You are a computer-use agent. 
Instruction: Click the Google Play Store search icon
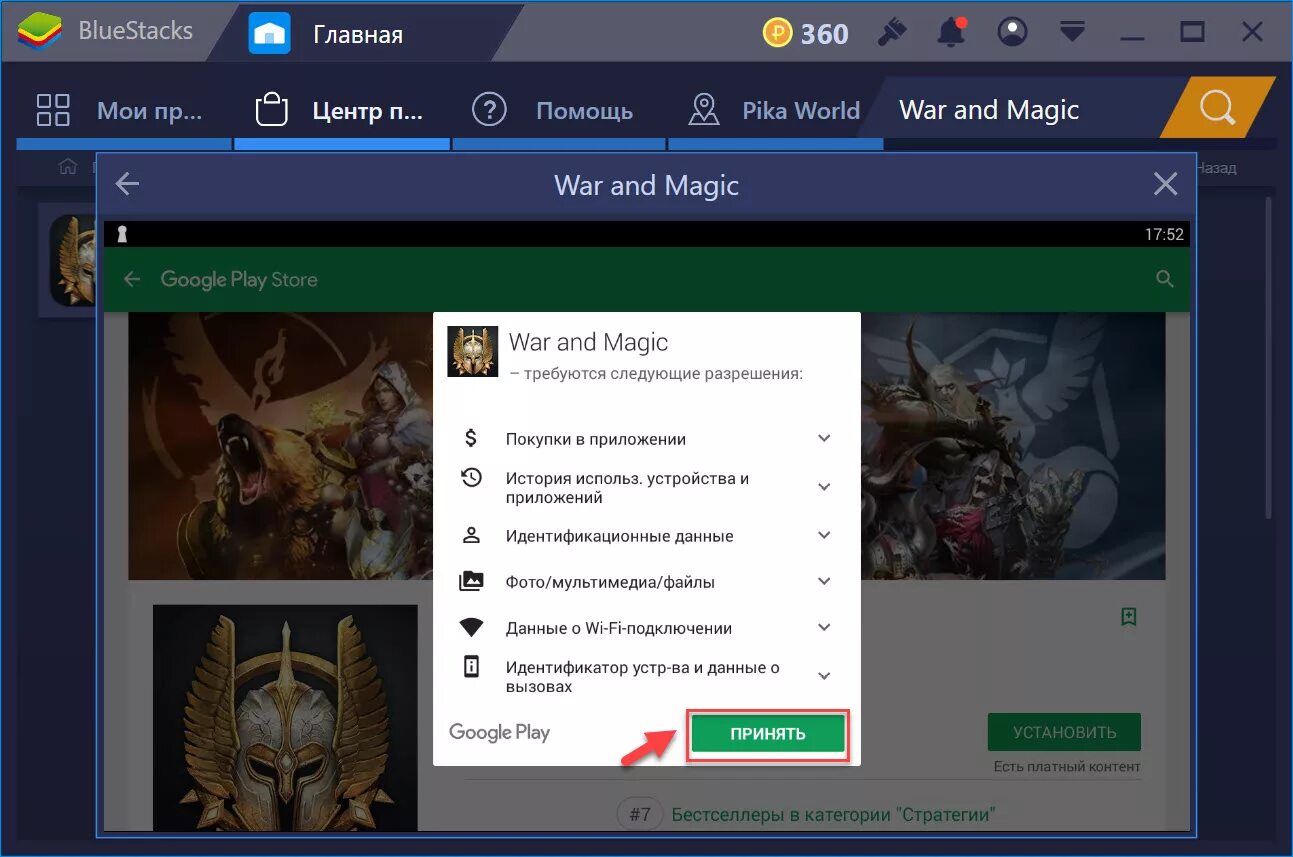(x=1165, y=279)
